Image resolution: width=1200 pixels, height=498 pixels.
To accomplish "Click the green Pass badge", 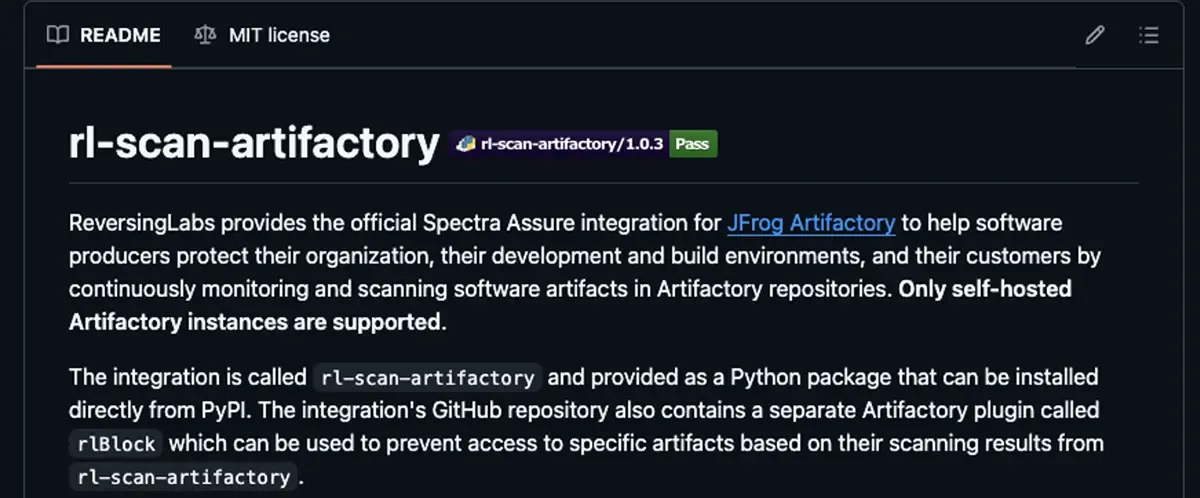I will coord(692,144).
